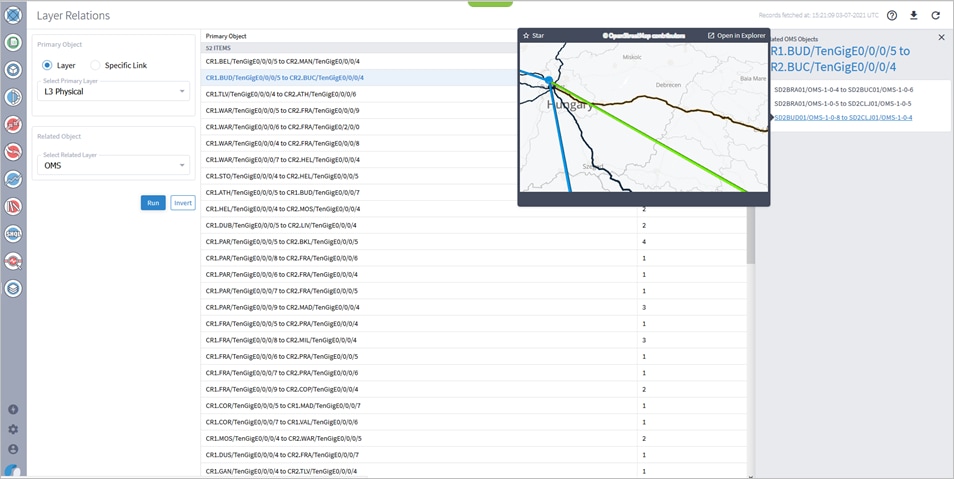Select SD2BRA01/OMS-1-0-4 to SD2BUC01/OMS-1-0-6 entry
954x479 pixels.
click(x=843, y=89)
